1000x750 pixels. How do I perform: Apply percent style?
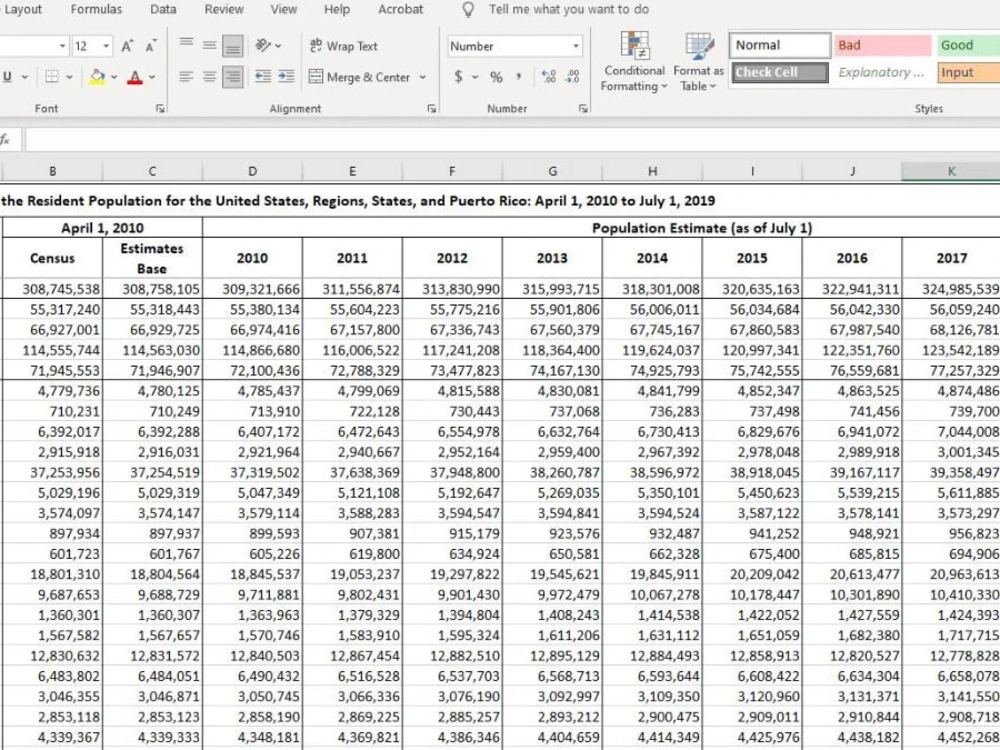click(x=496, y=77)
